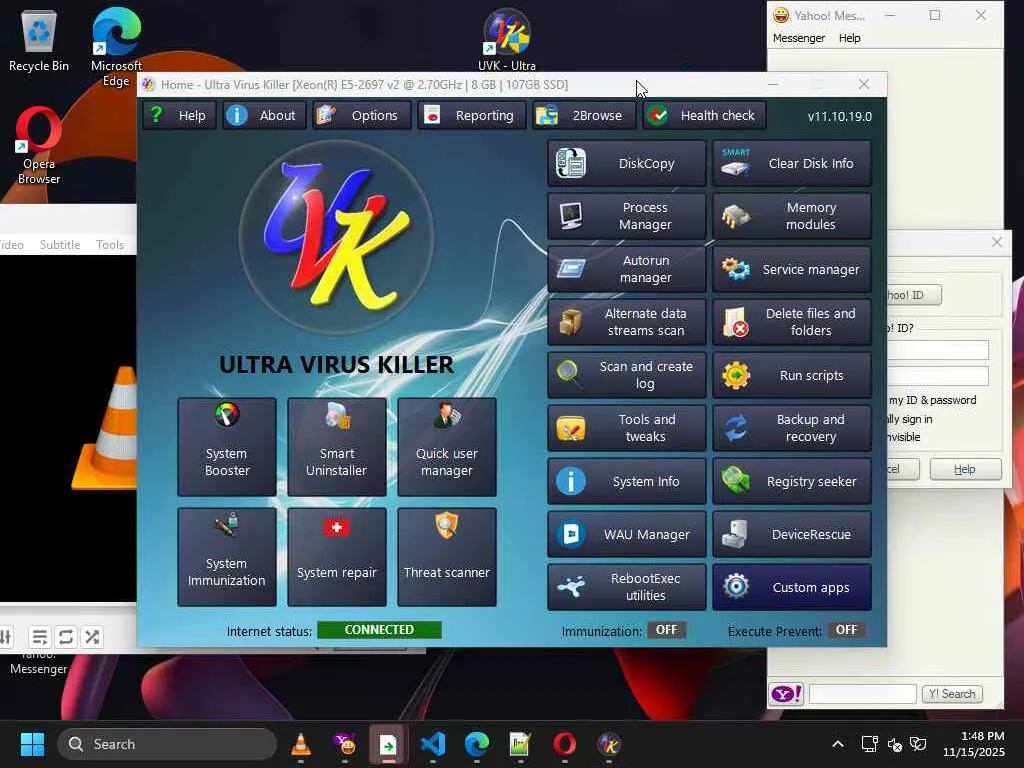Open Backup and recovery
Screen dimensions: 1024x768
(x=792, y=428)
